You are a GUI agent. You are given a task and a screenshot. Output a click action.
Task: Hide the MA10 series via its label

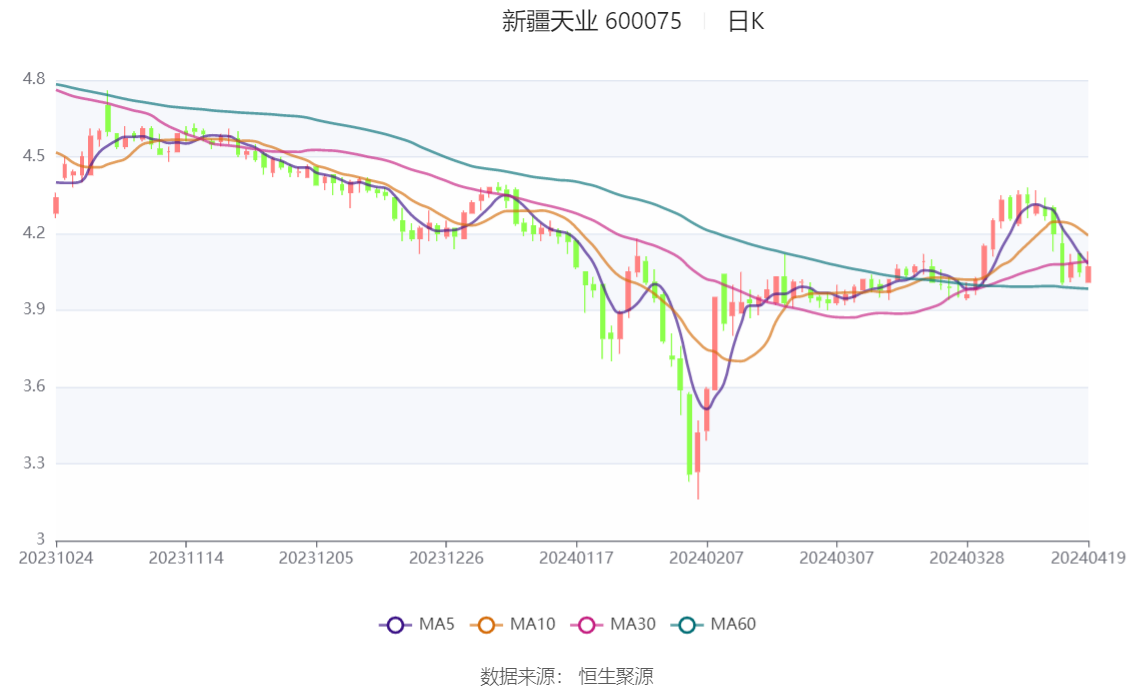(x=532, y=624)
